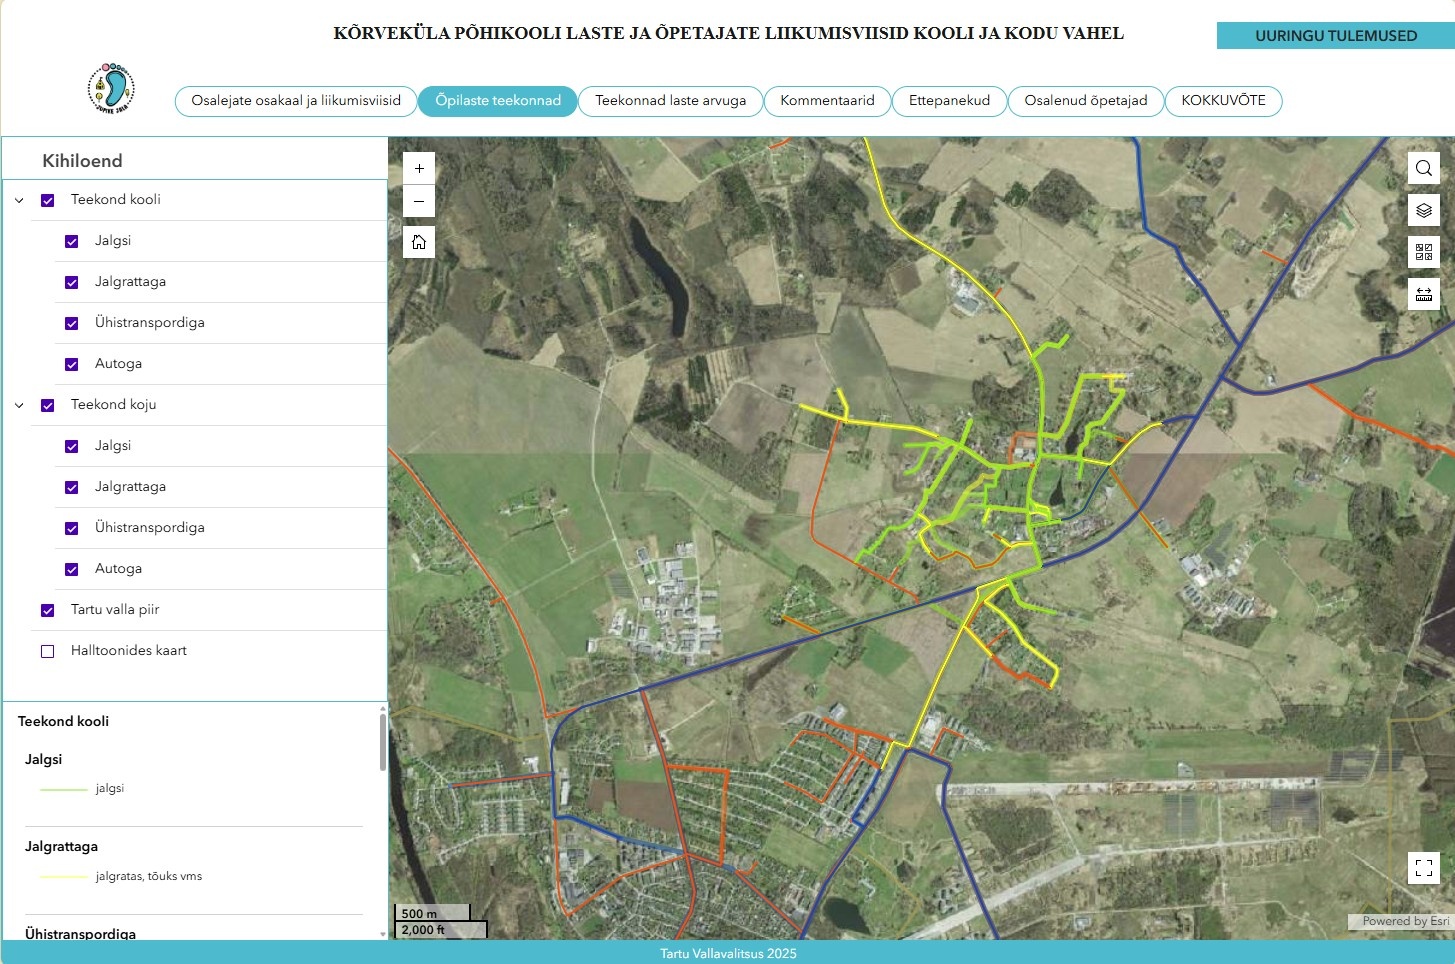Uncheck Autoga under Teekond koju
Screen dimensions: 1455x964
tap(71, 569)
